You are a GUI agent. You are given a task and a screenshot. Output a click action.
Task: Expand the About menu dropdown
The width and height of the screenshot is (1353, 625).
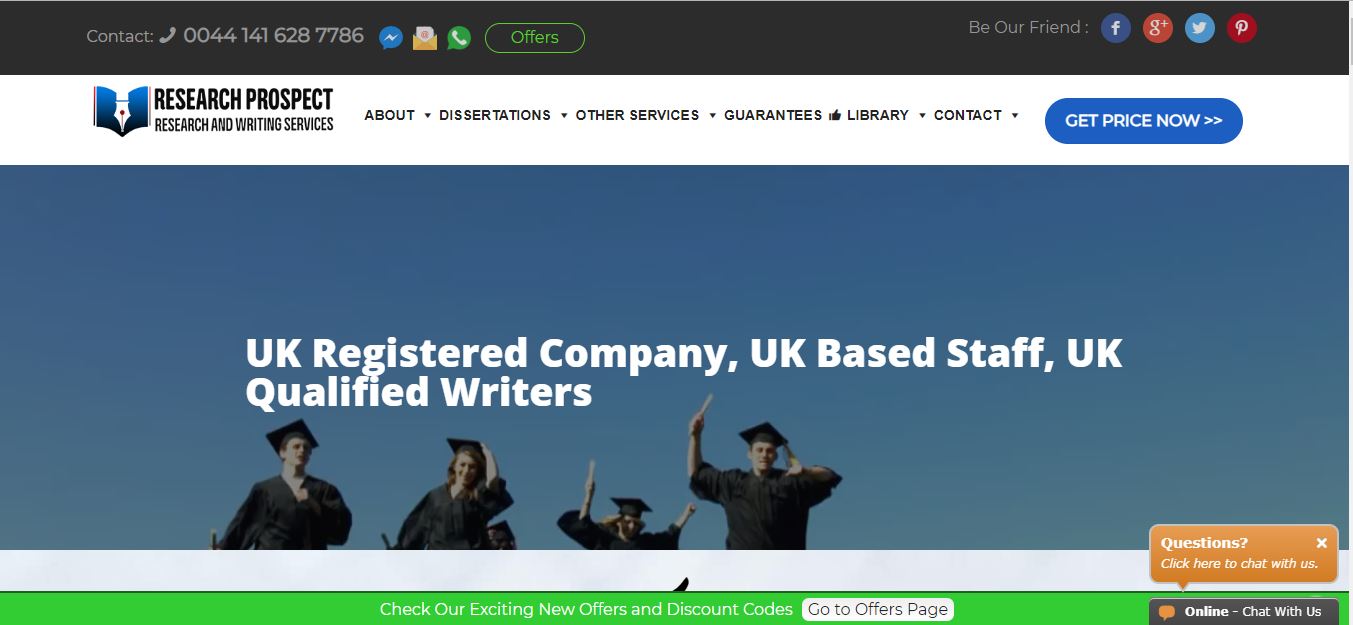click(x=398, y=115)
